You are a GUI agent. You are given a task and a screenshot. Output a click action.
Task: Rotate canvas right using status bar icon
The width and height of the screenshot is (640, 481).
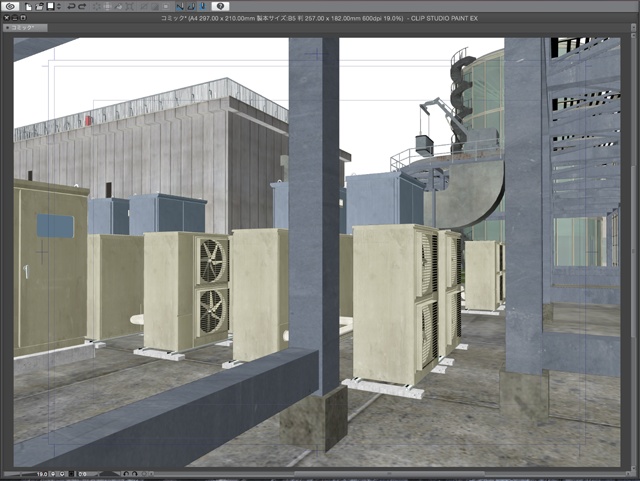[x=135, y=474]
